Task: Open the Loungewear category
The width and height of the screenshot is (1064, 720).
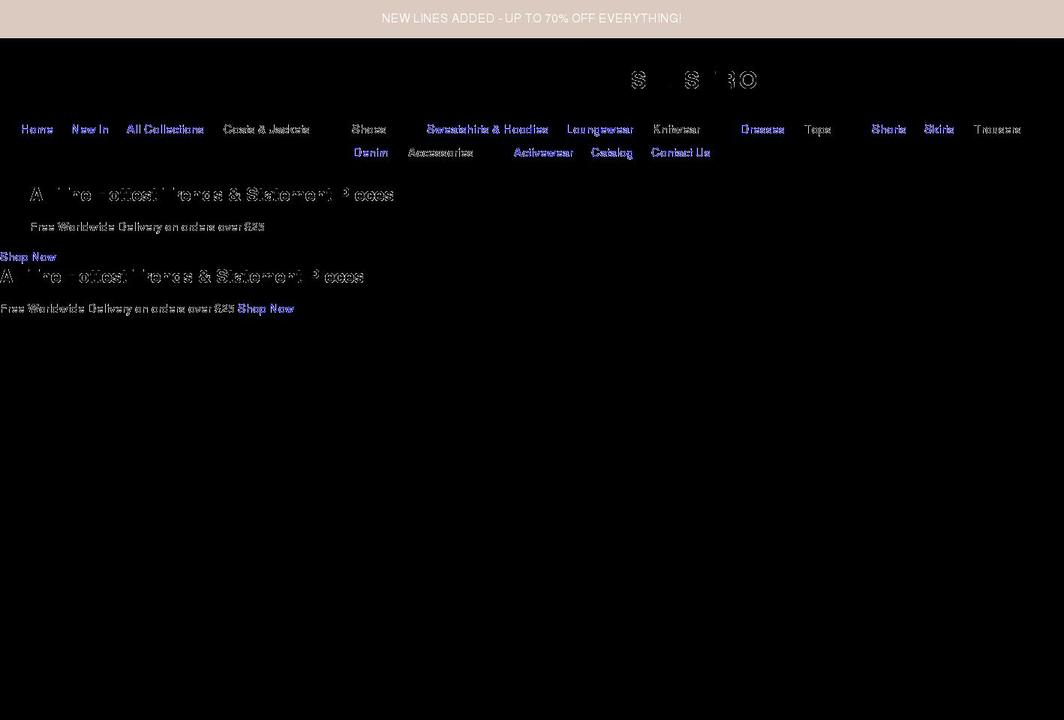Action: point(599,129)
